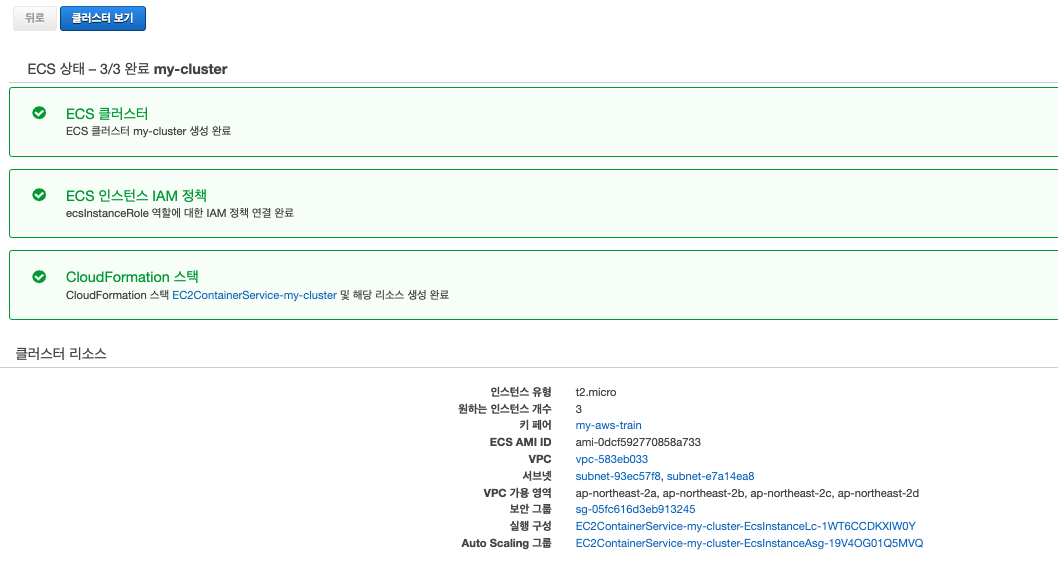The height and width of the screenshot is (583, 1058).
Task: Click the VPC 가용 영역 label
Action: tap(518, 493)
